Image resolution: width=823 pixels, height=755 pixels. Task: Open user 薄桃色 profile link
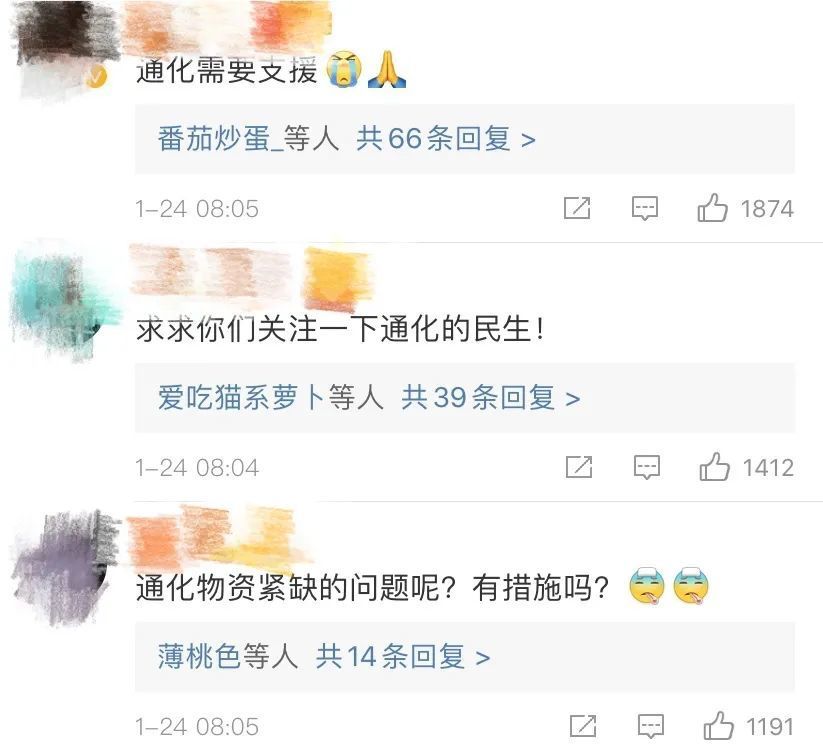(199, 656)
